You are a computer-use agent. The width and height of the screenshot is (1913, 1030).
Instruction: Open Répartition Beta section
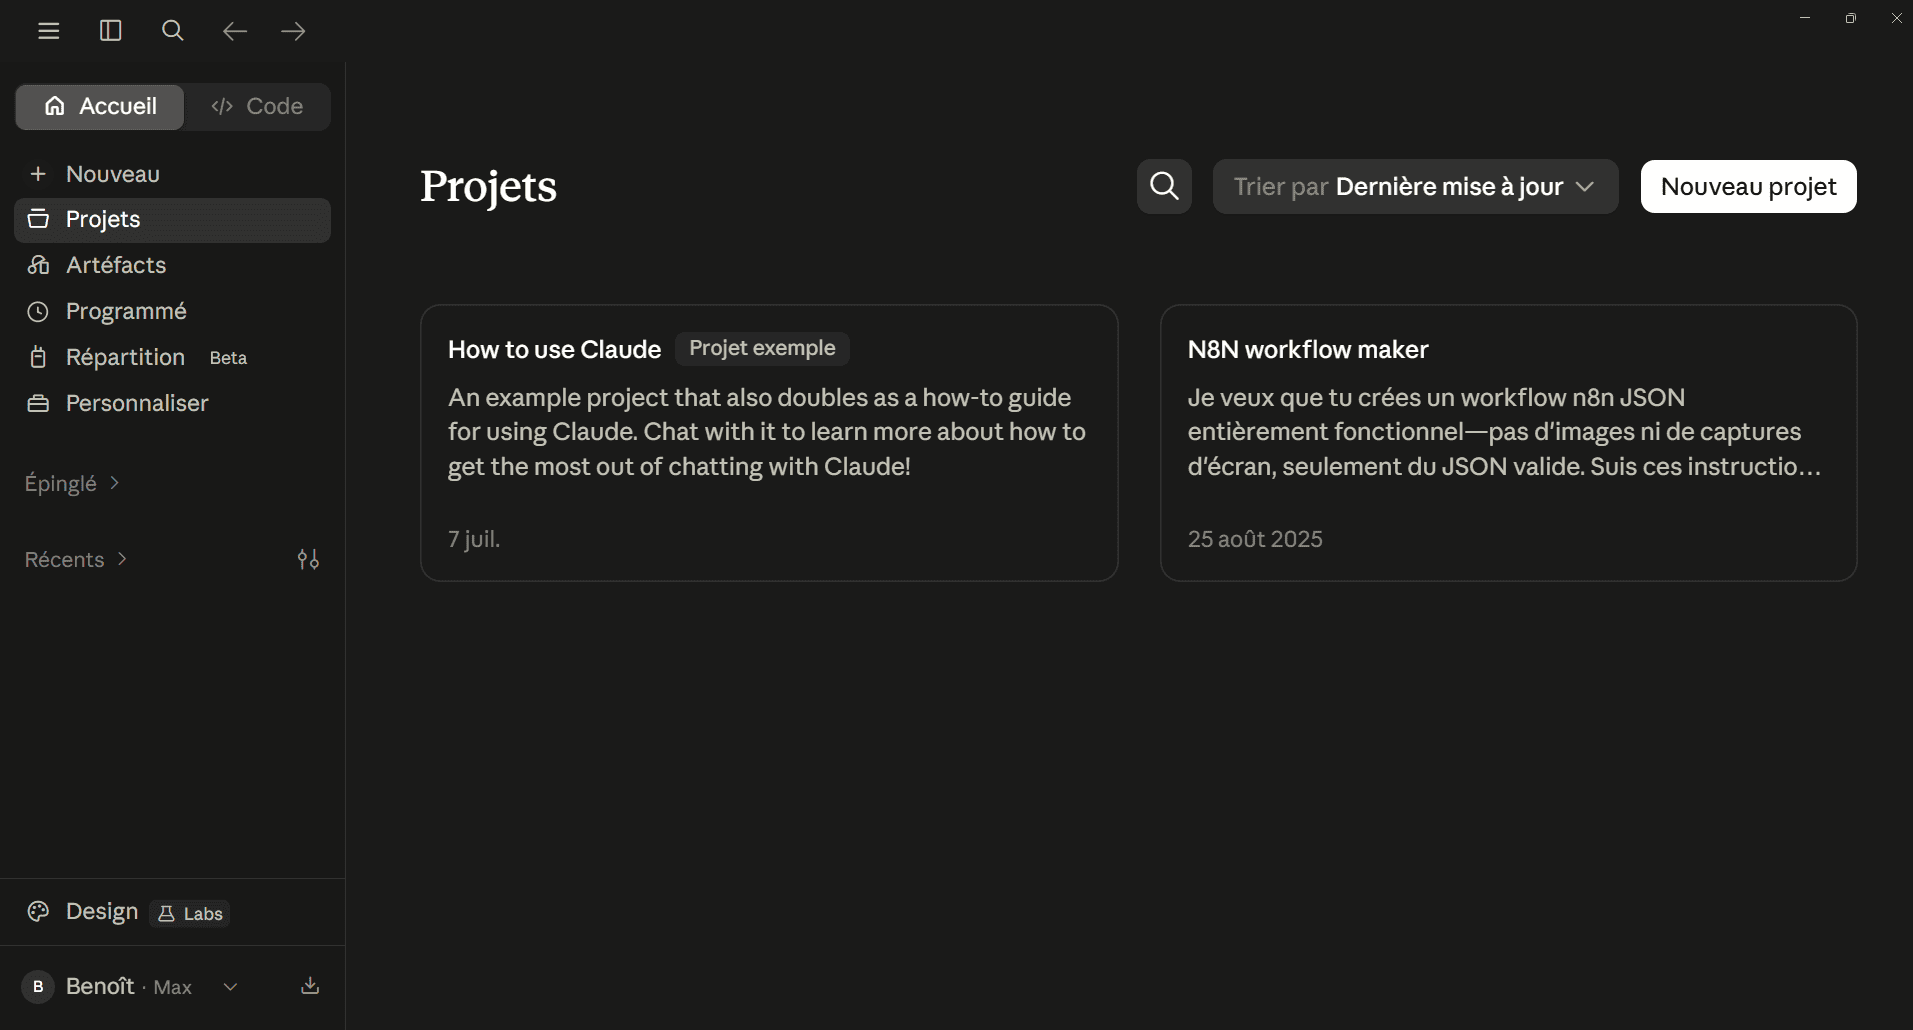click(172, 357)
